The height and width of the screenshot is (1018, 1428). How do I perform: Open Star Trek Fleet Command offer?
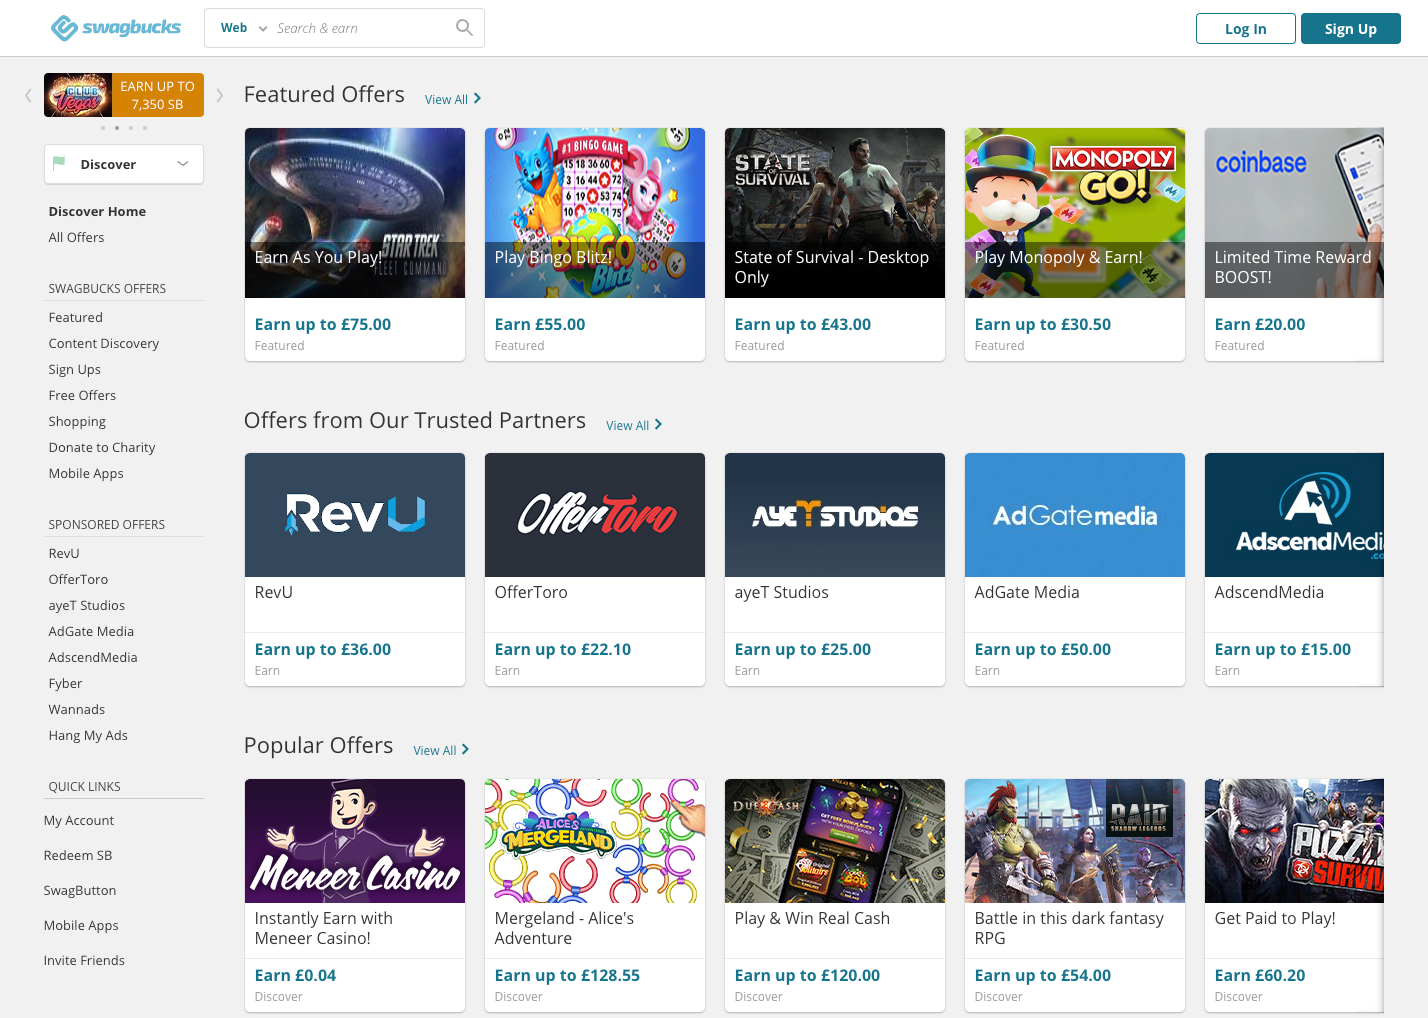[x=355, y=213]
